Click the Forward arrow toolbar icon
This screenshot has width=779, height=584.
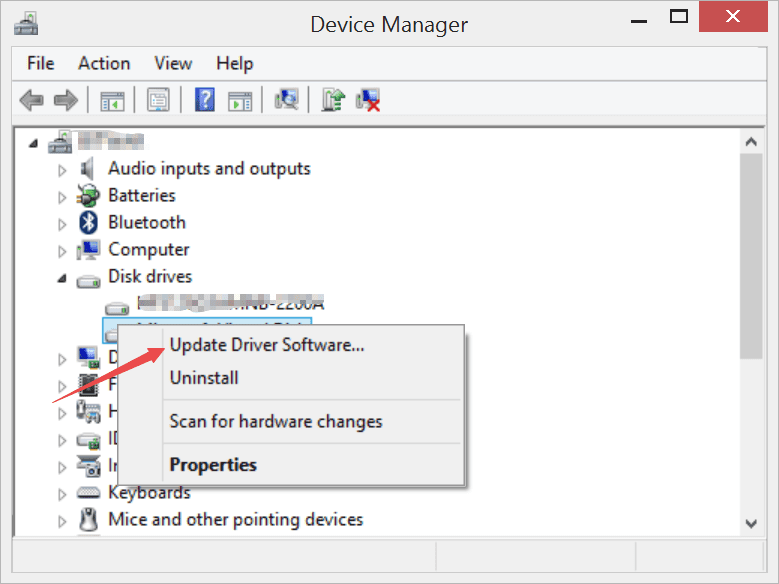(66, 100)
